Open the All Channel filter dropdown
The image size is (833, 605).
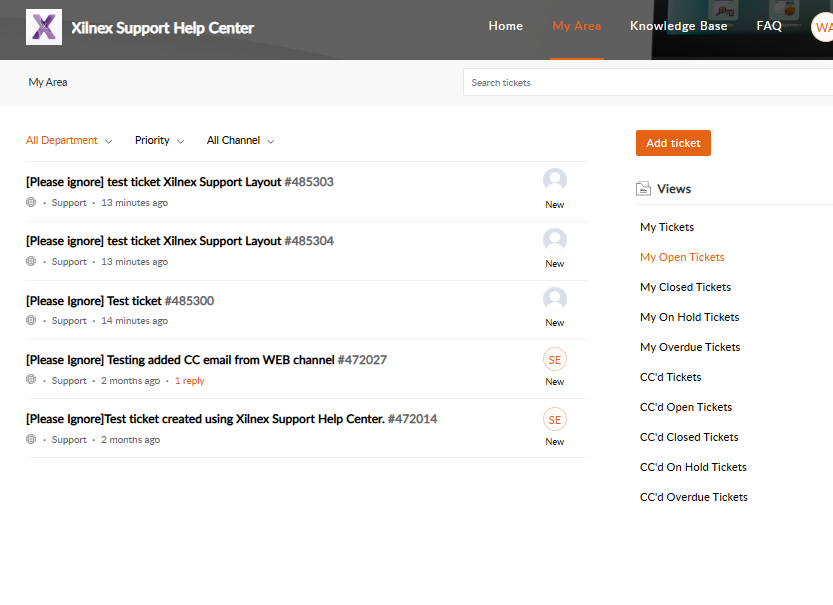pos(240,141)
